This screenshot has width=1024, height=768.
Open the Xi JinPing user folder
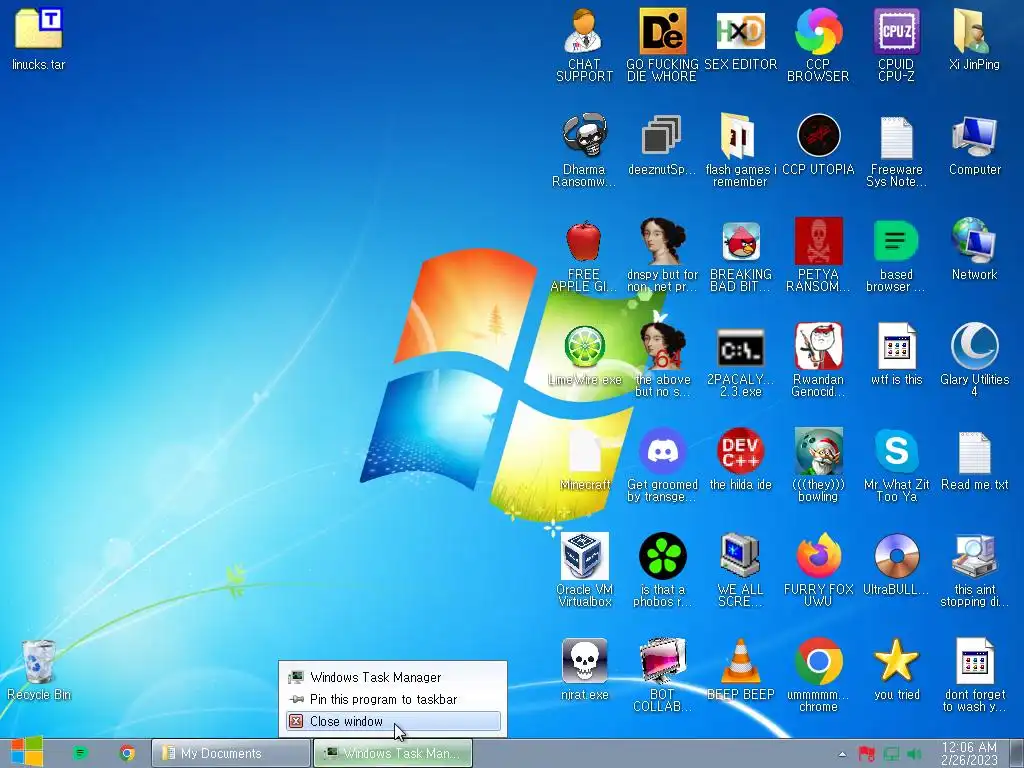(x=974, y=31)
